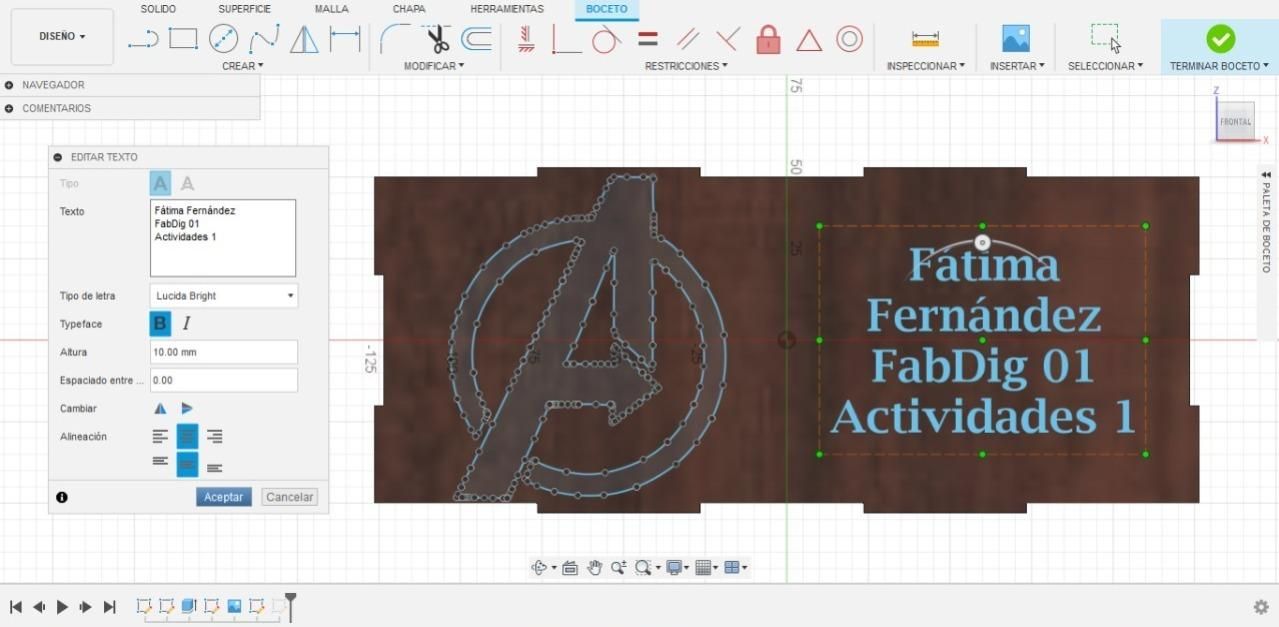The width and height of the screenshot is (1279, 627).
Task: Open the Modificar dropdown menu
Action: pyautogui.click(x=434, y=66)
